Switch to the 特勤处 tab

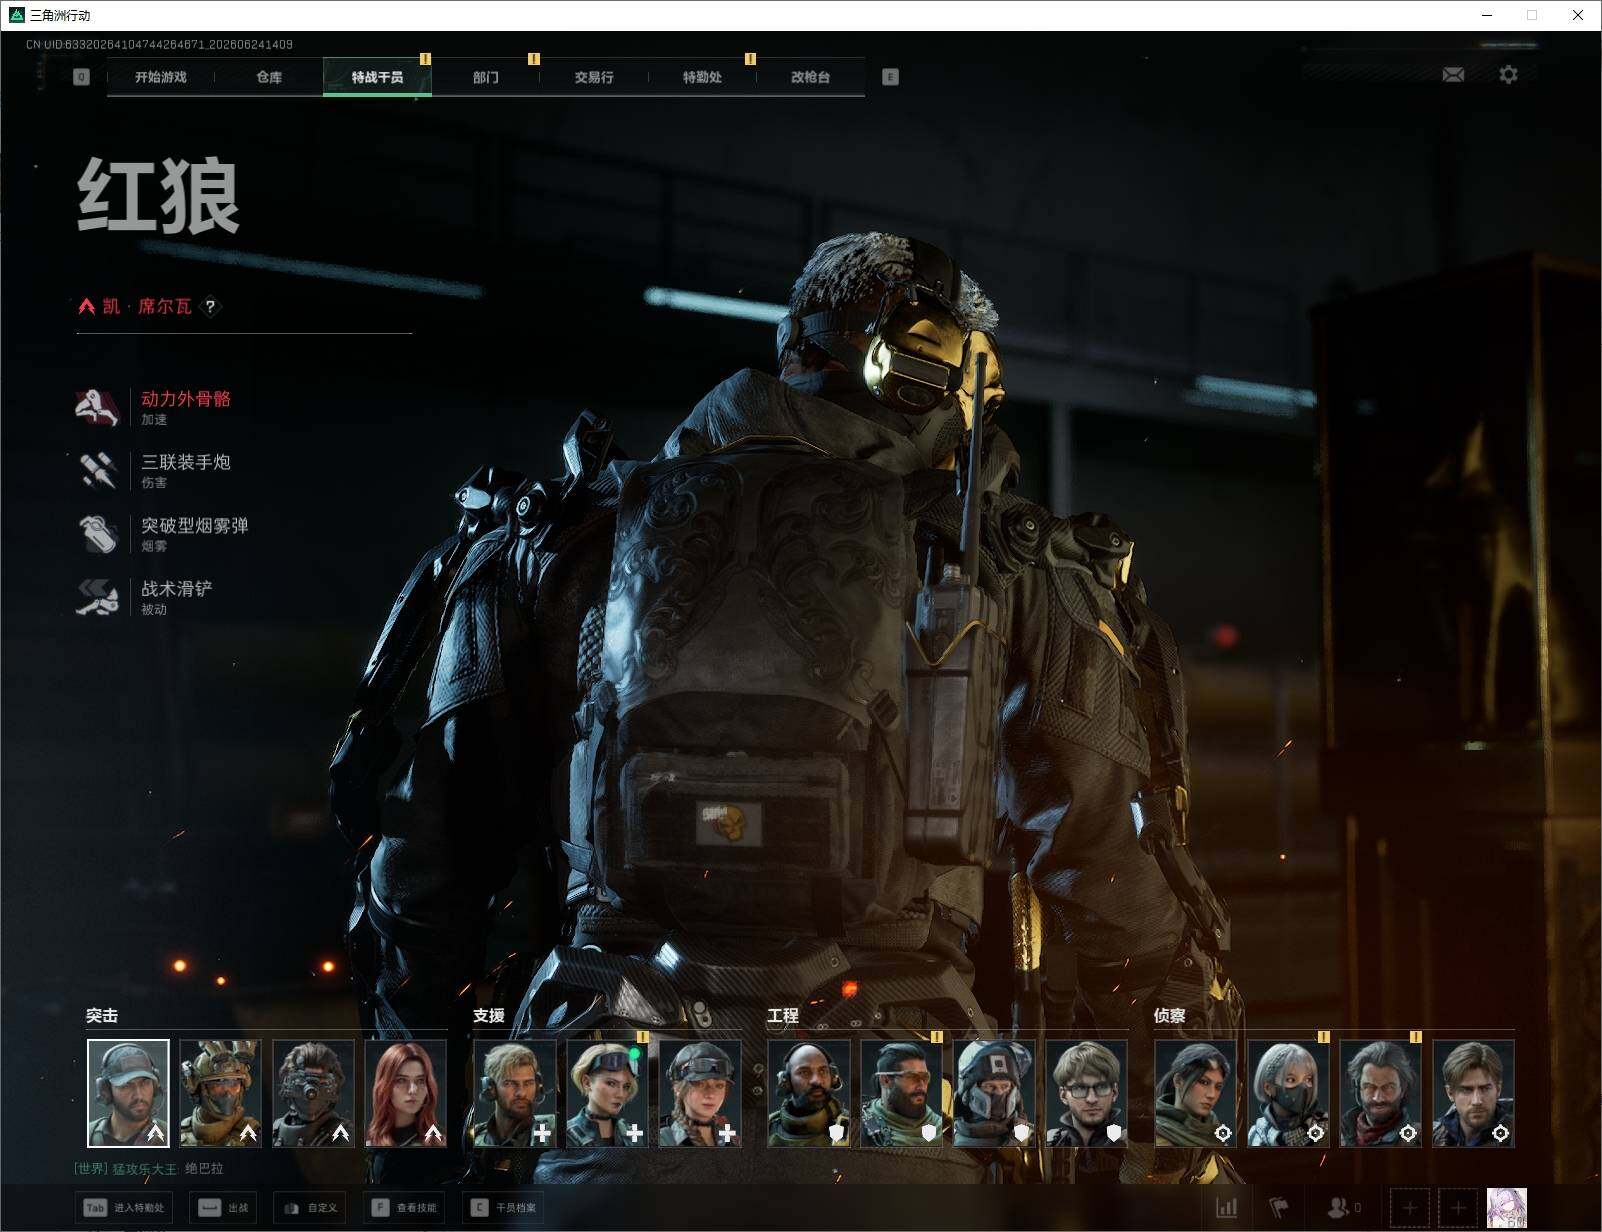[x=702, y=77]
